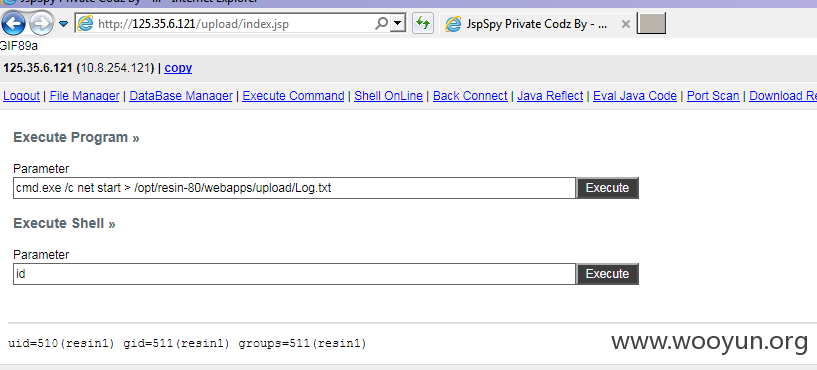Click the Execute Program heading
Viewport: 817px width, 370px height.
click(x=76, y=138)
